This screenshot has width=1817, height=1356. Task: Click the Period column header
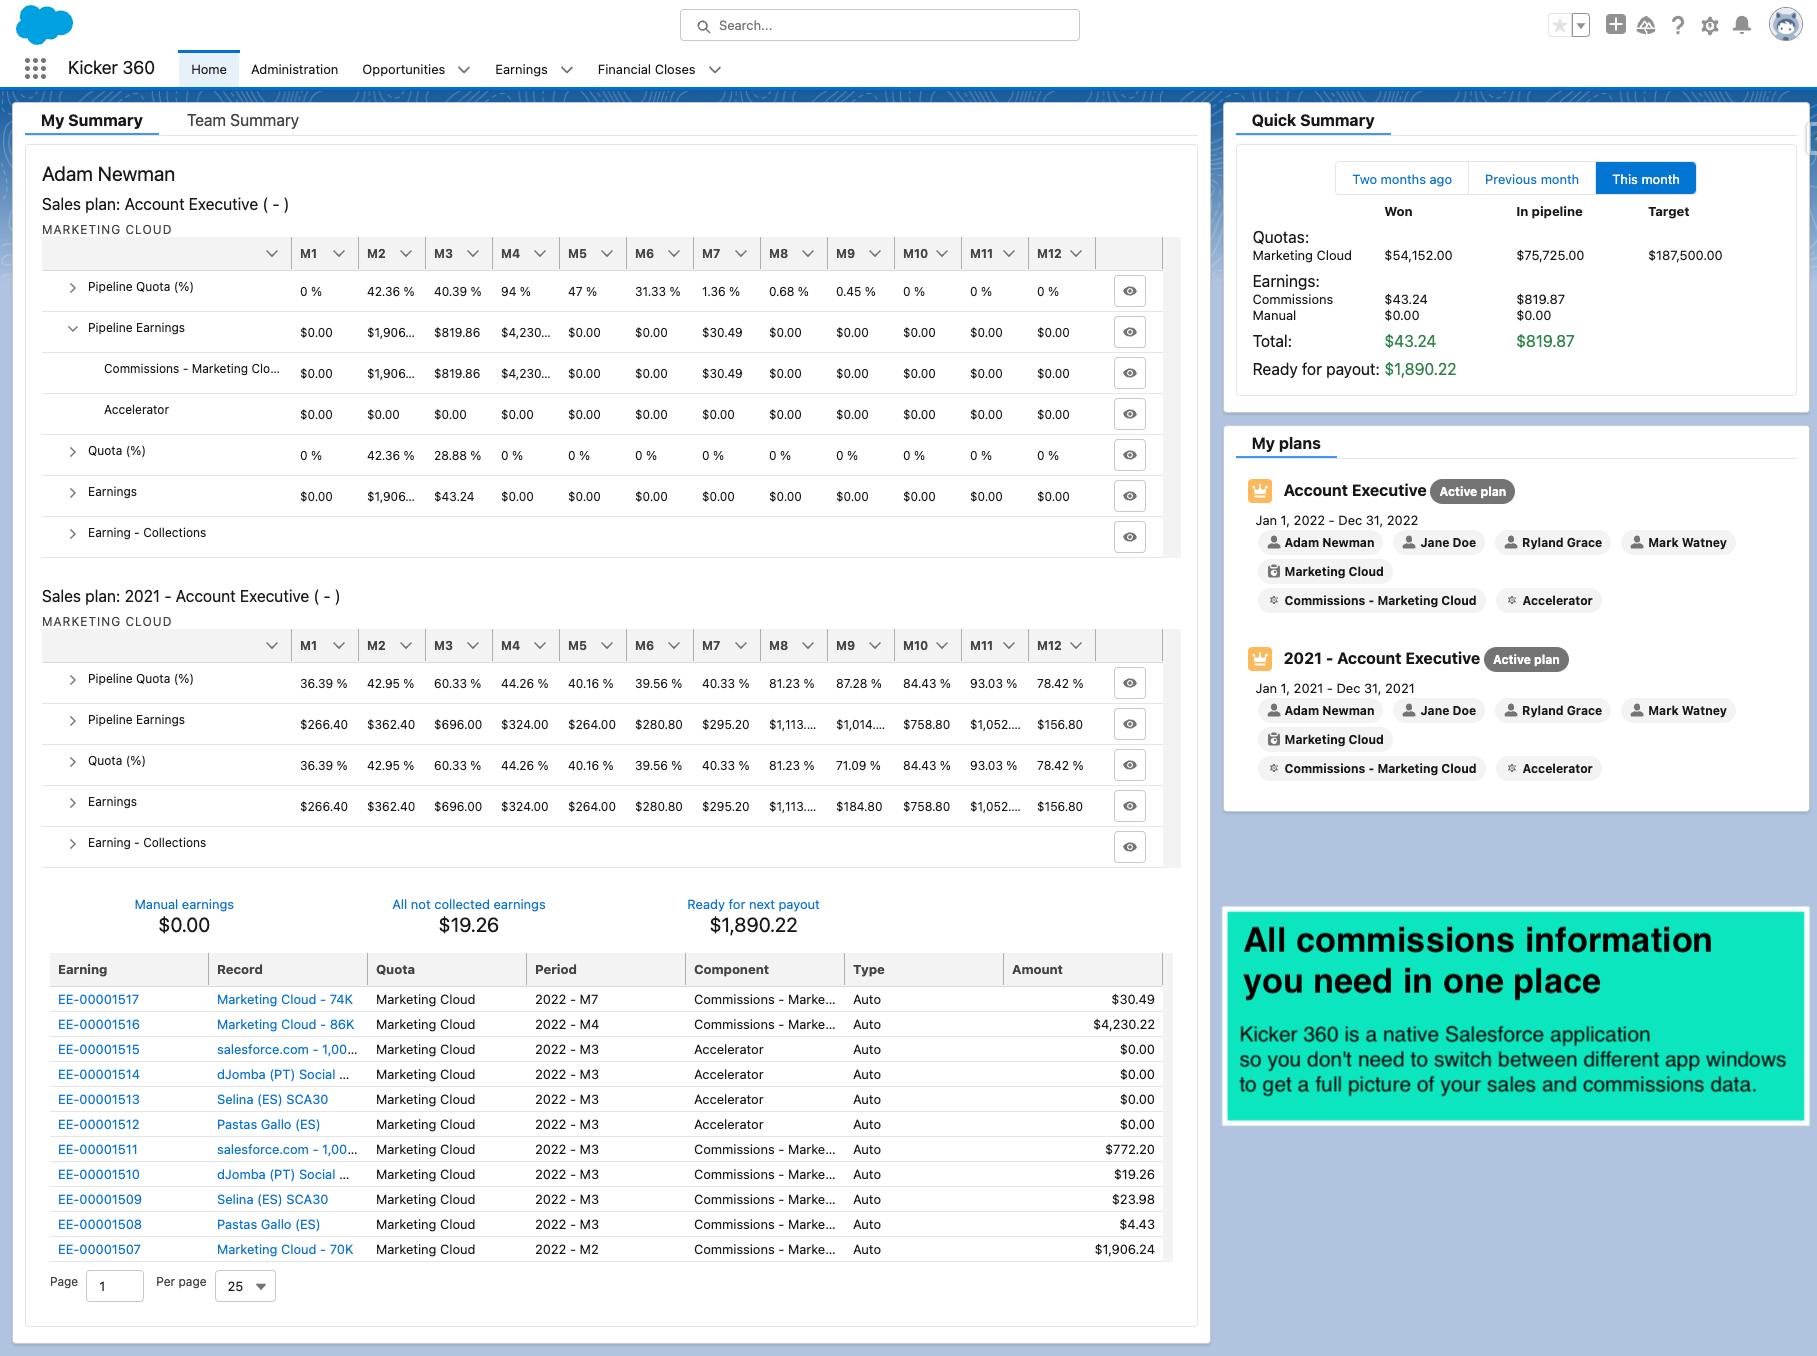606,970
